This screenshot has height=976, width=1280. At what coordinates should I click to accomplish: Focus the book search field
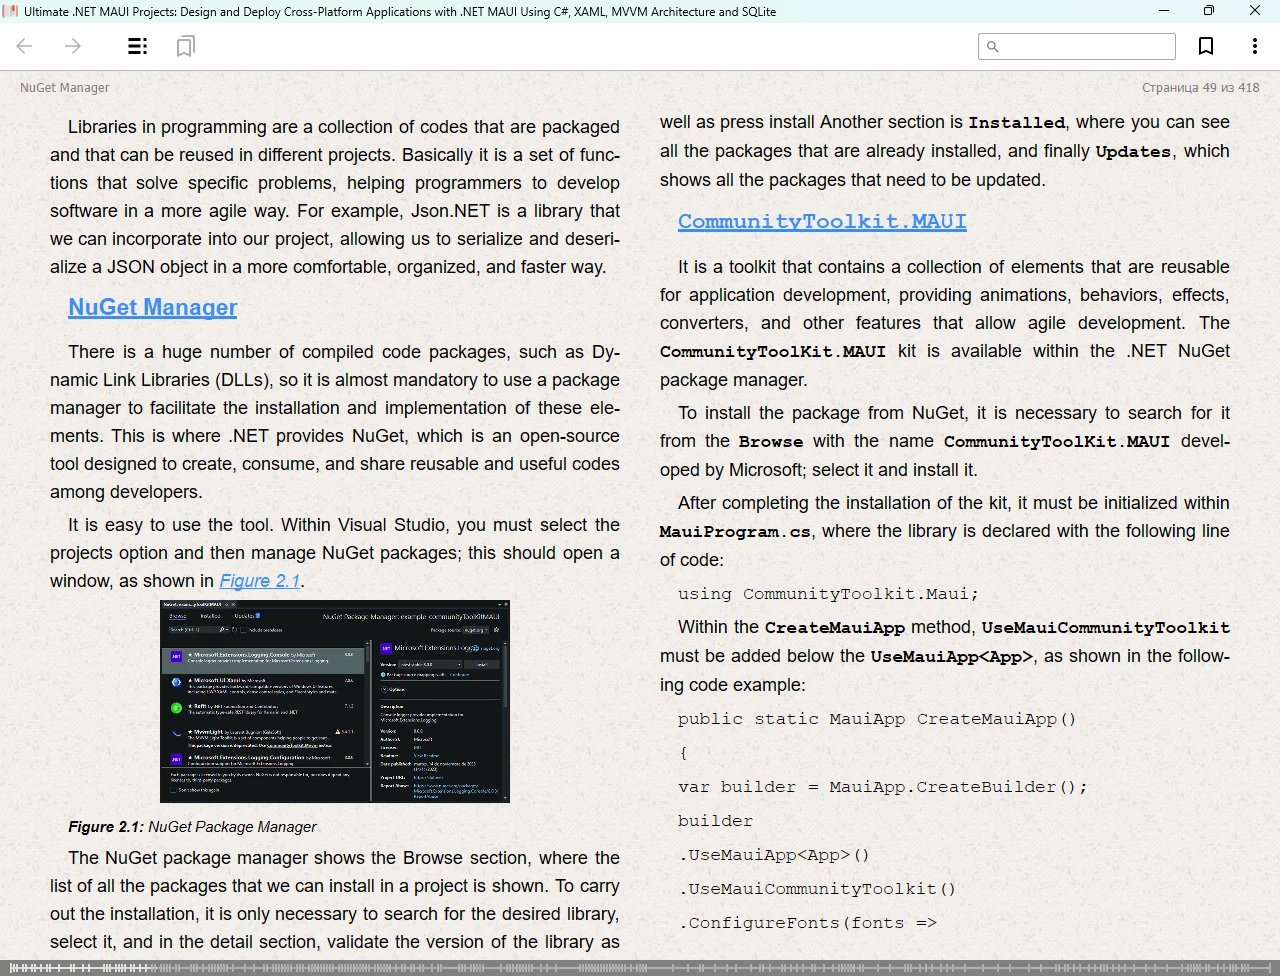click(x=1085, y=46)
